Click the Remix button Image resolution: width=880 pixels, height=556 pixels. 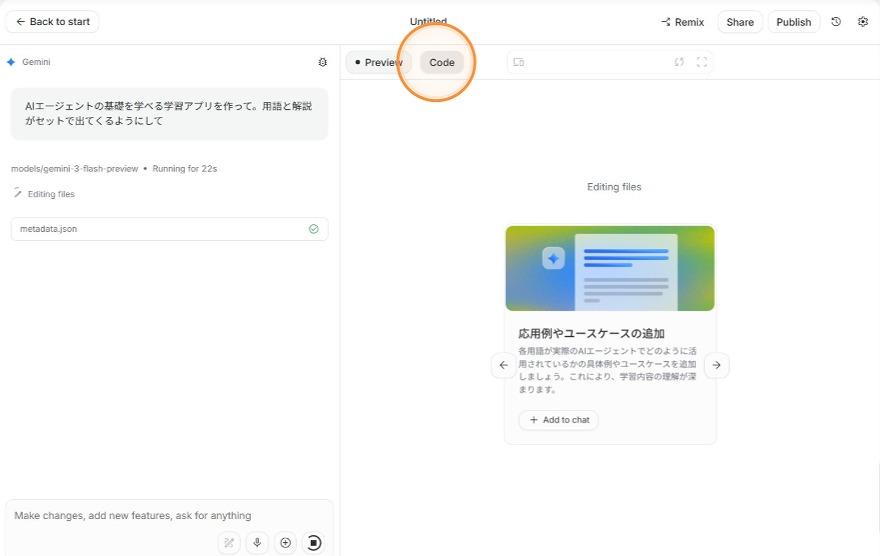click(683, 22)
